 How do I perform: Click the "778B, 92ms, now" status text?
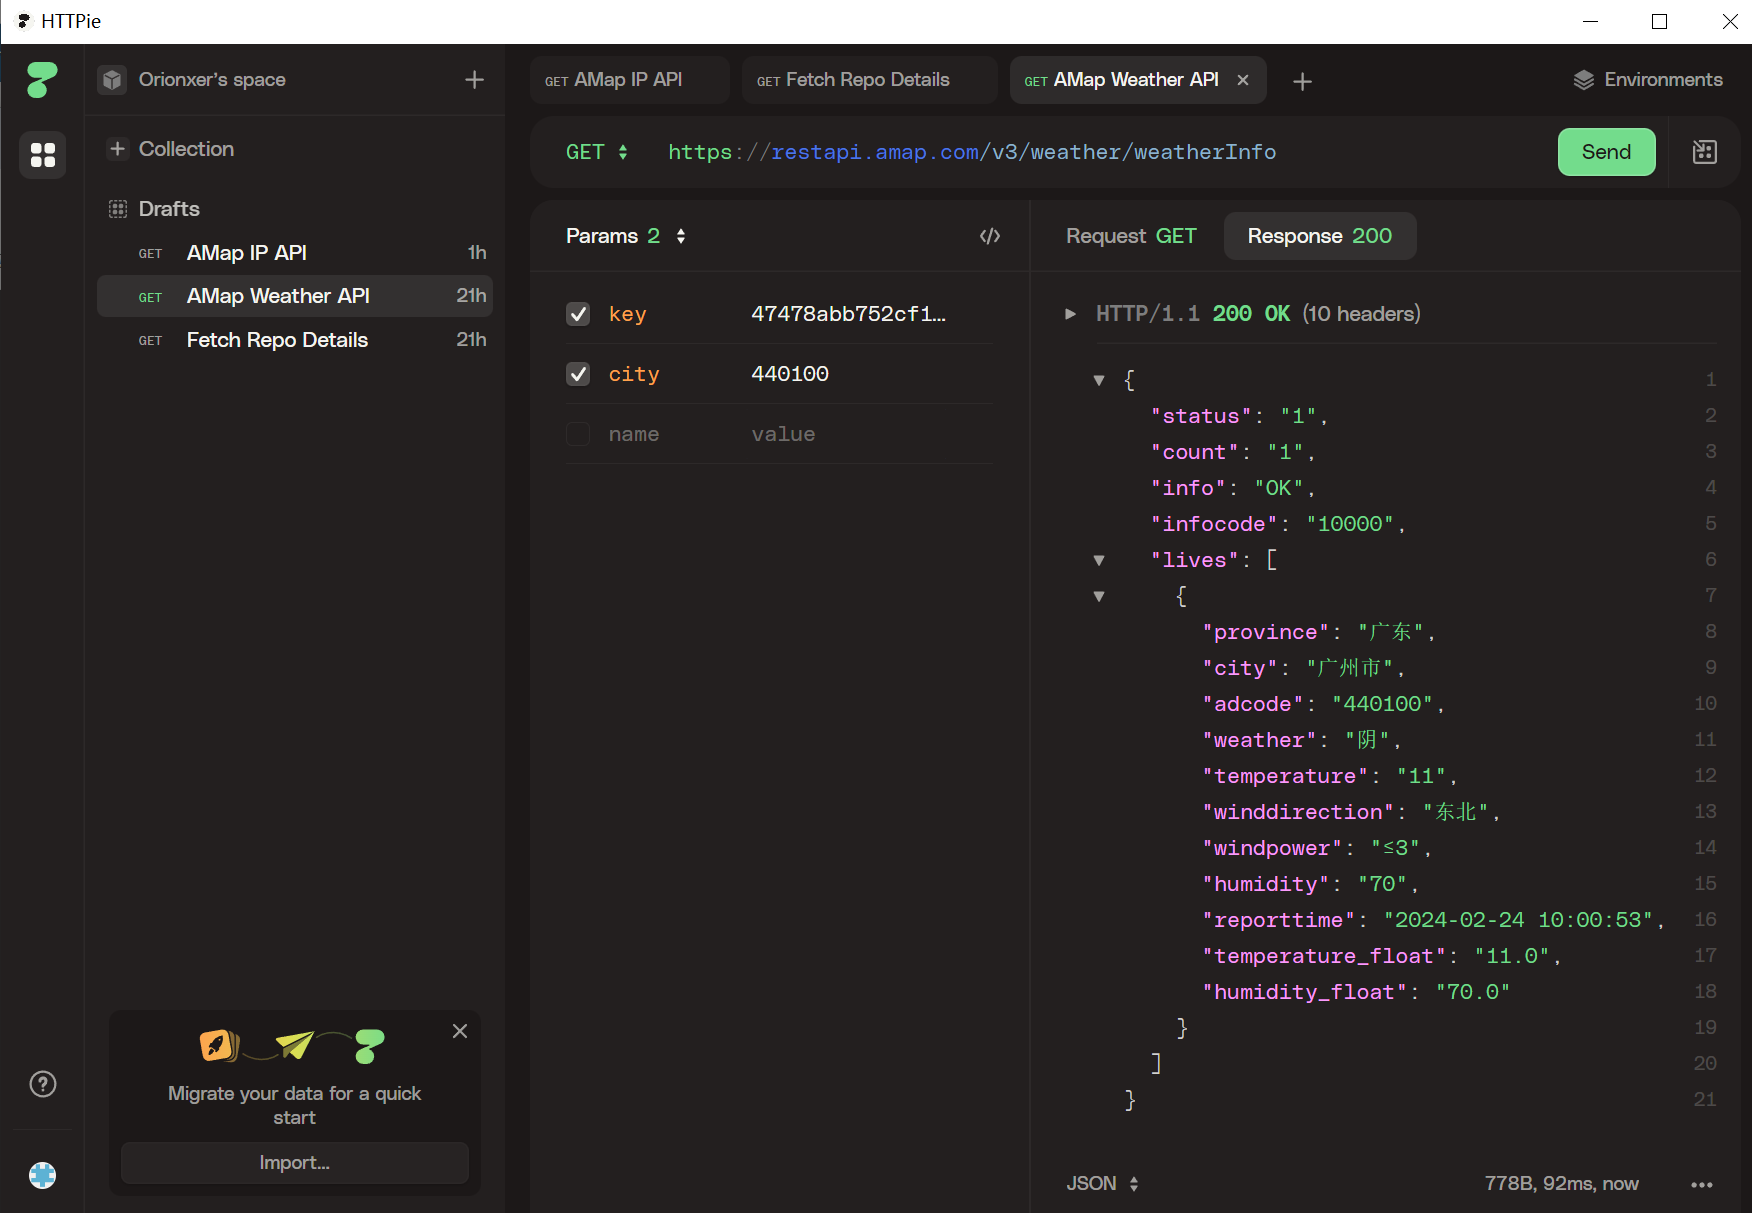coord(1562,1184)
